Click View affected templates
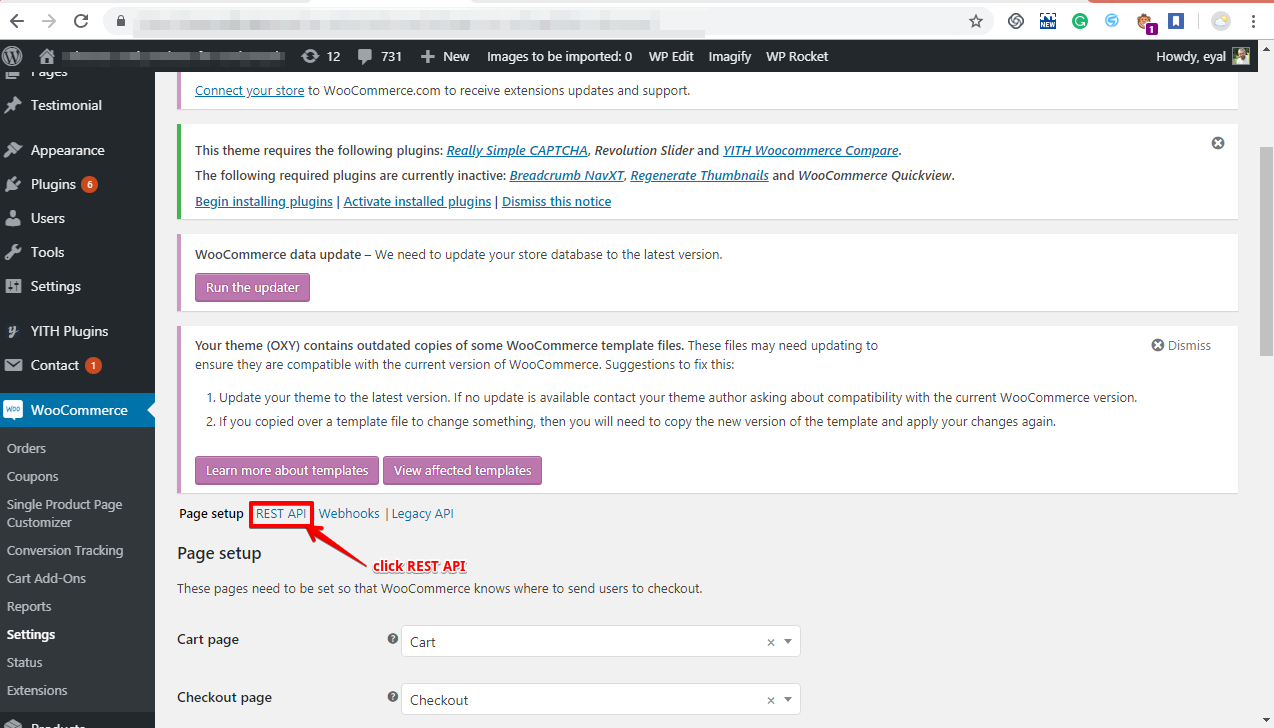 coord(463,470)
